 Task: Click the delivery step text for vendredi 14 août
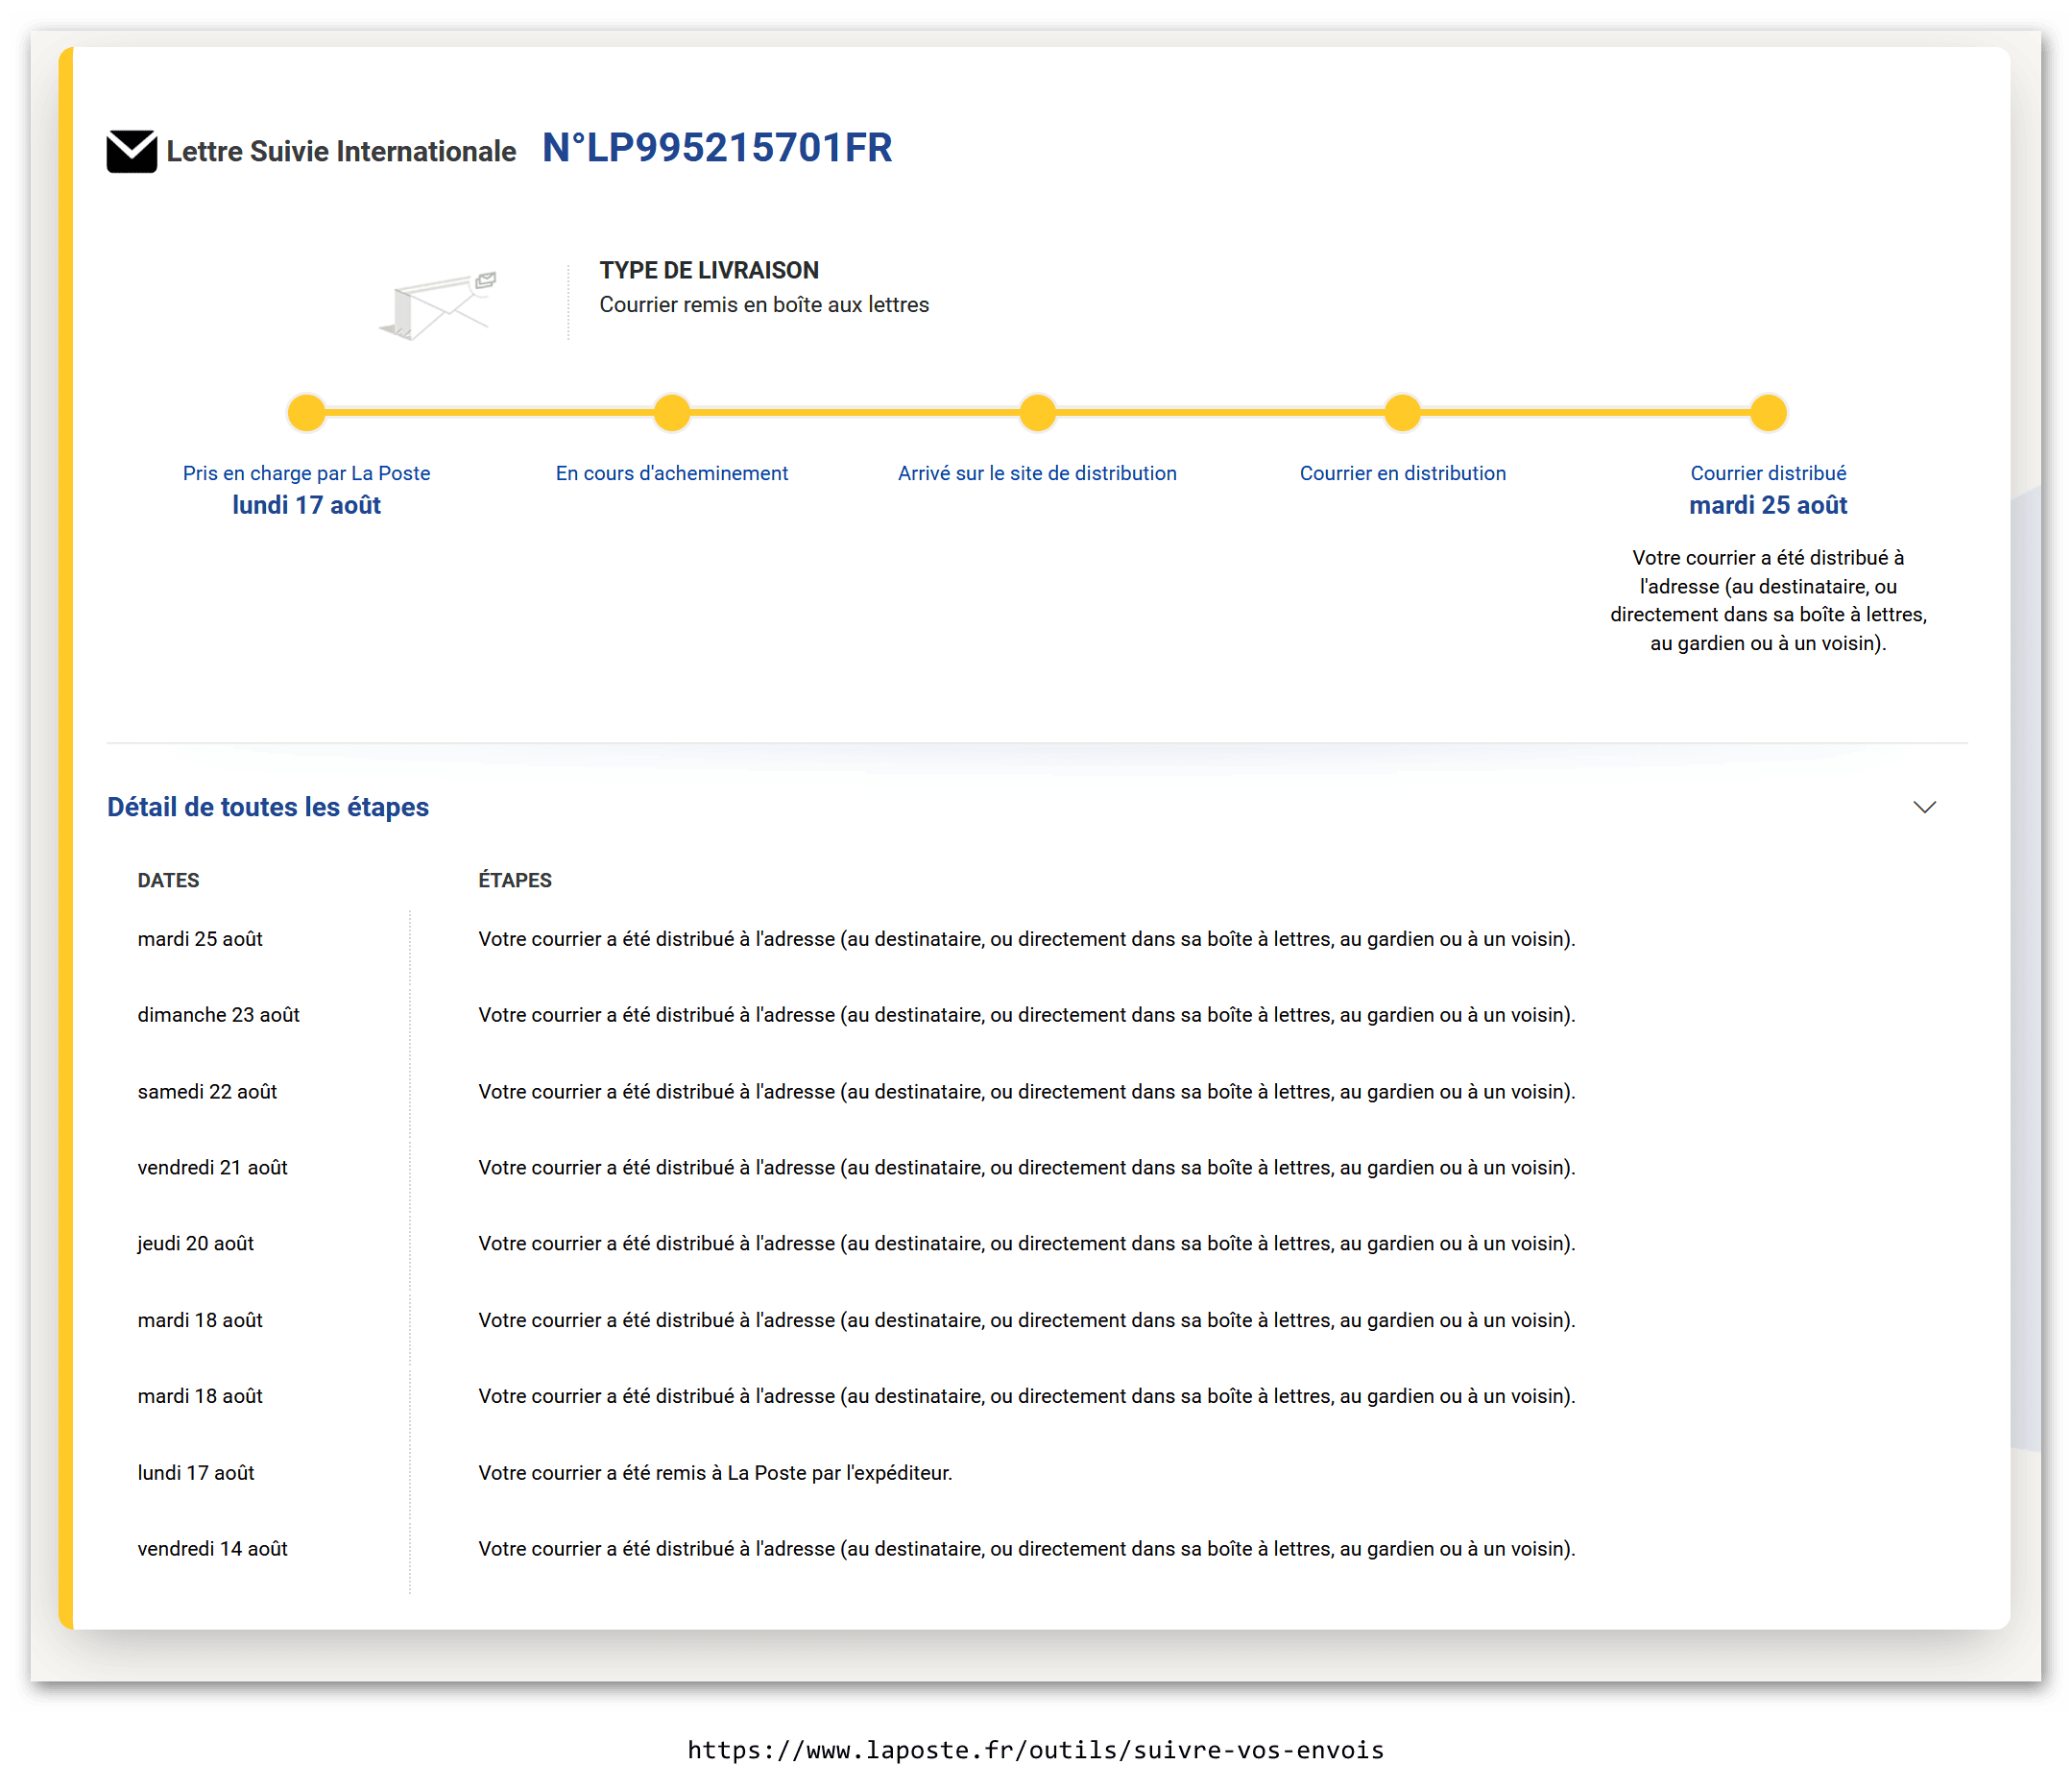coord(1027,1549)
